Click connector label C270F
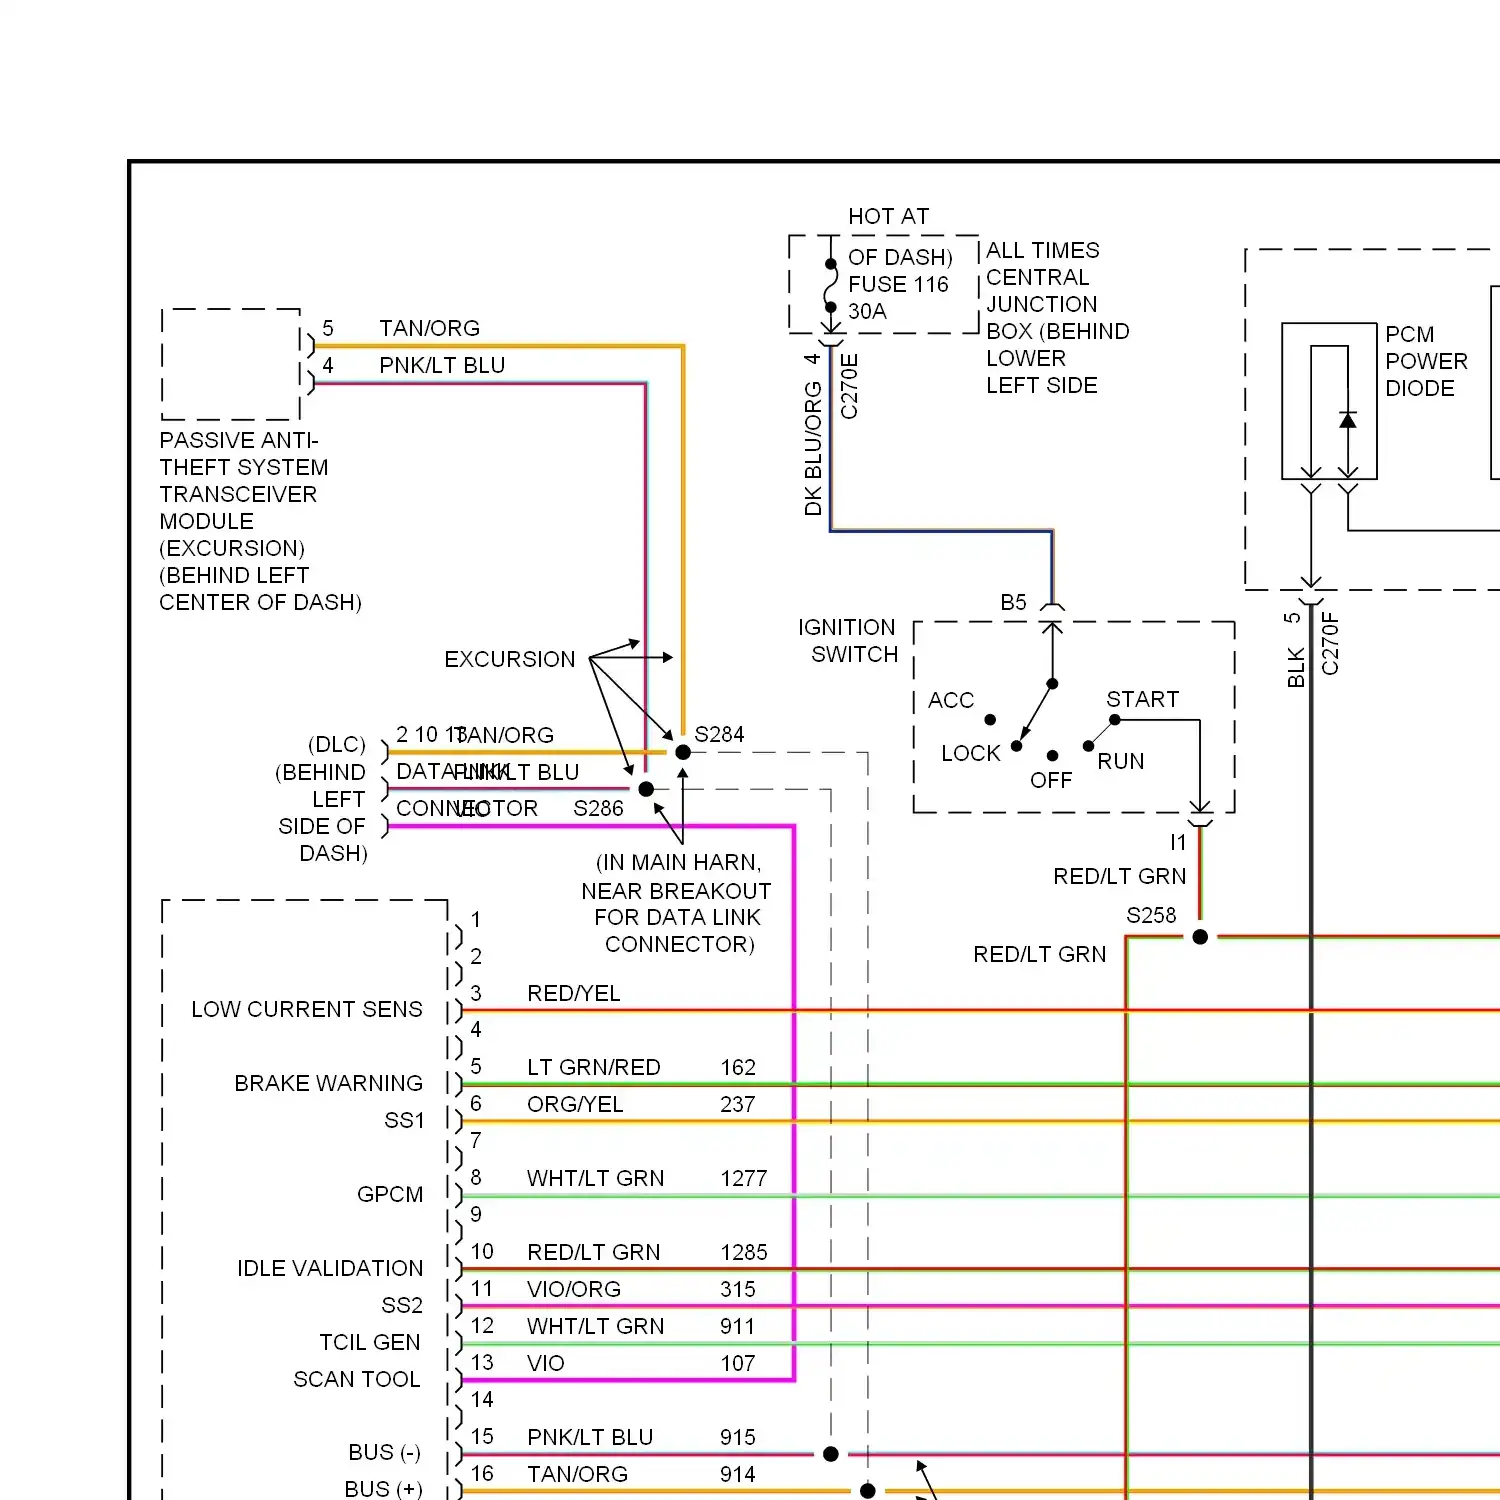 point(1330,644)
